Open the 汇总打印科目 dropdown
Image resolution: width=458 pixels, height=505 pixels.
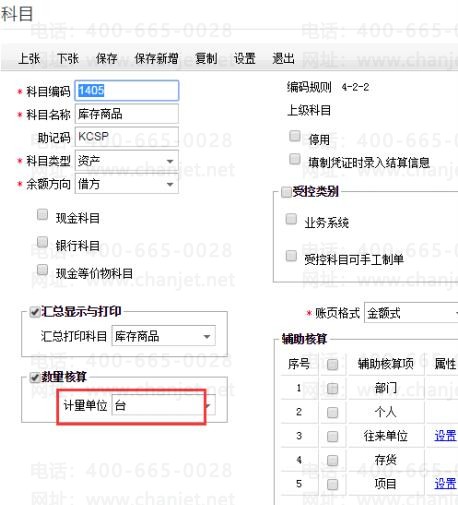pos(163,336)
